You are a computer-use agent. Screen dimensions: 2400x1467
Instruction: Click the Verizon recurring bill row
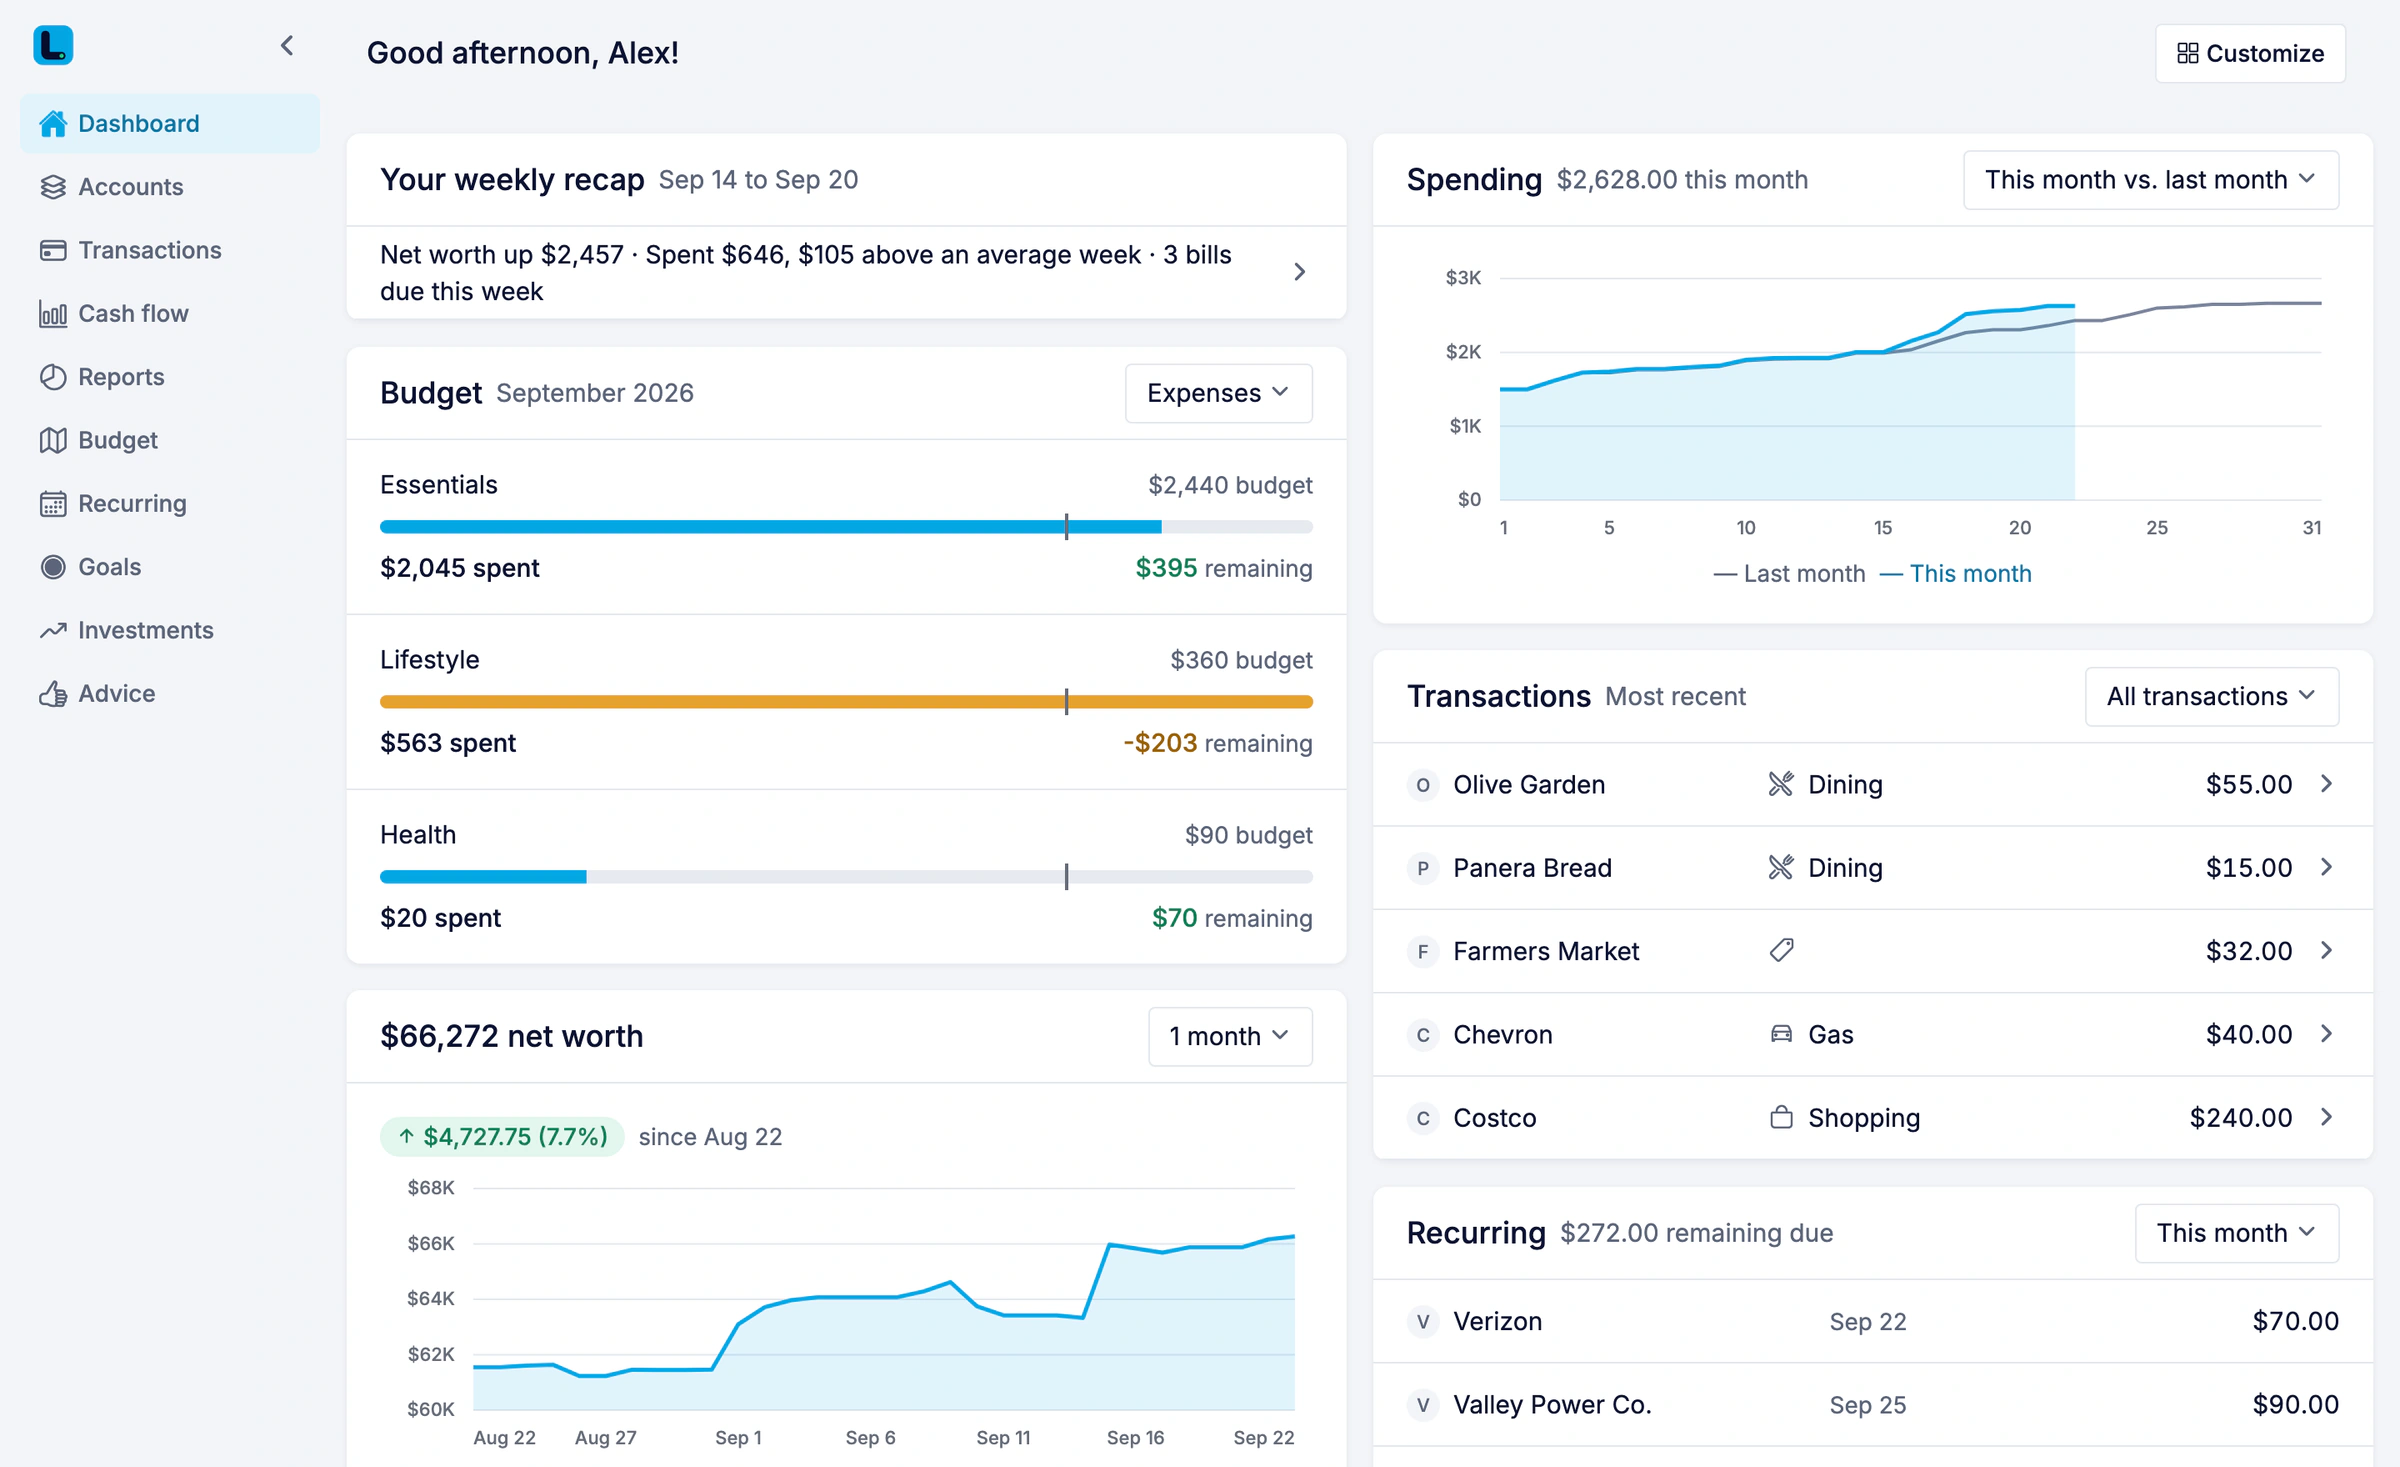tap(1872, 1321)
